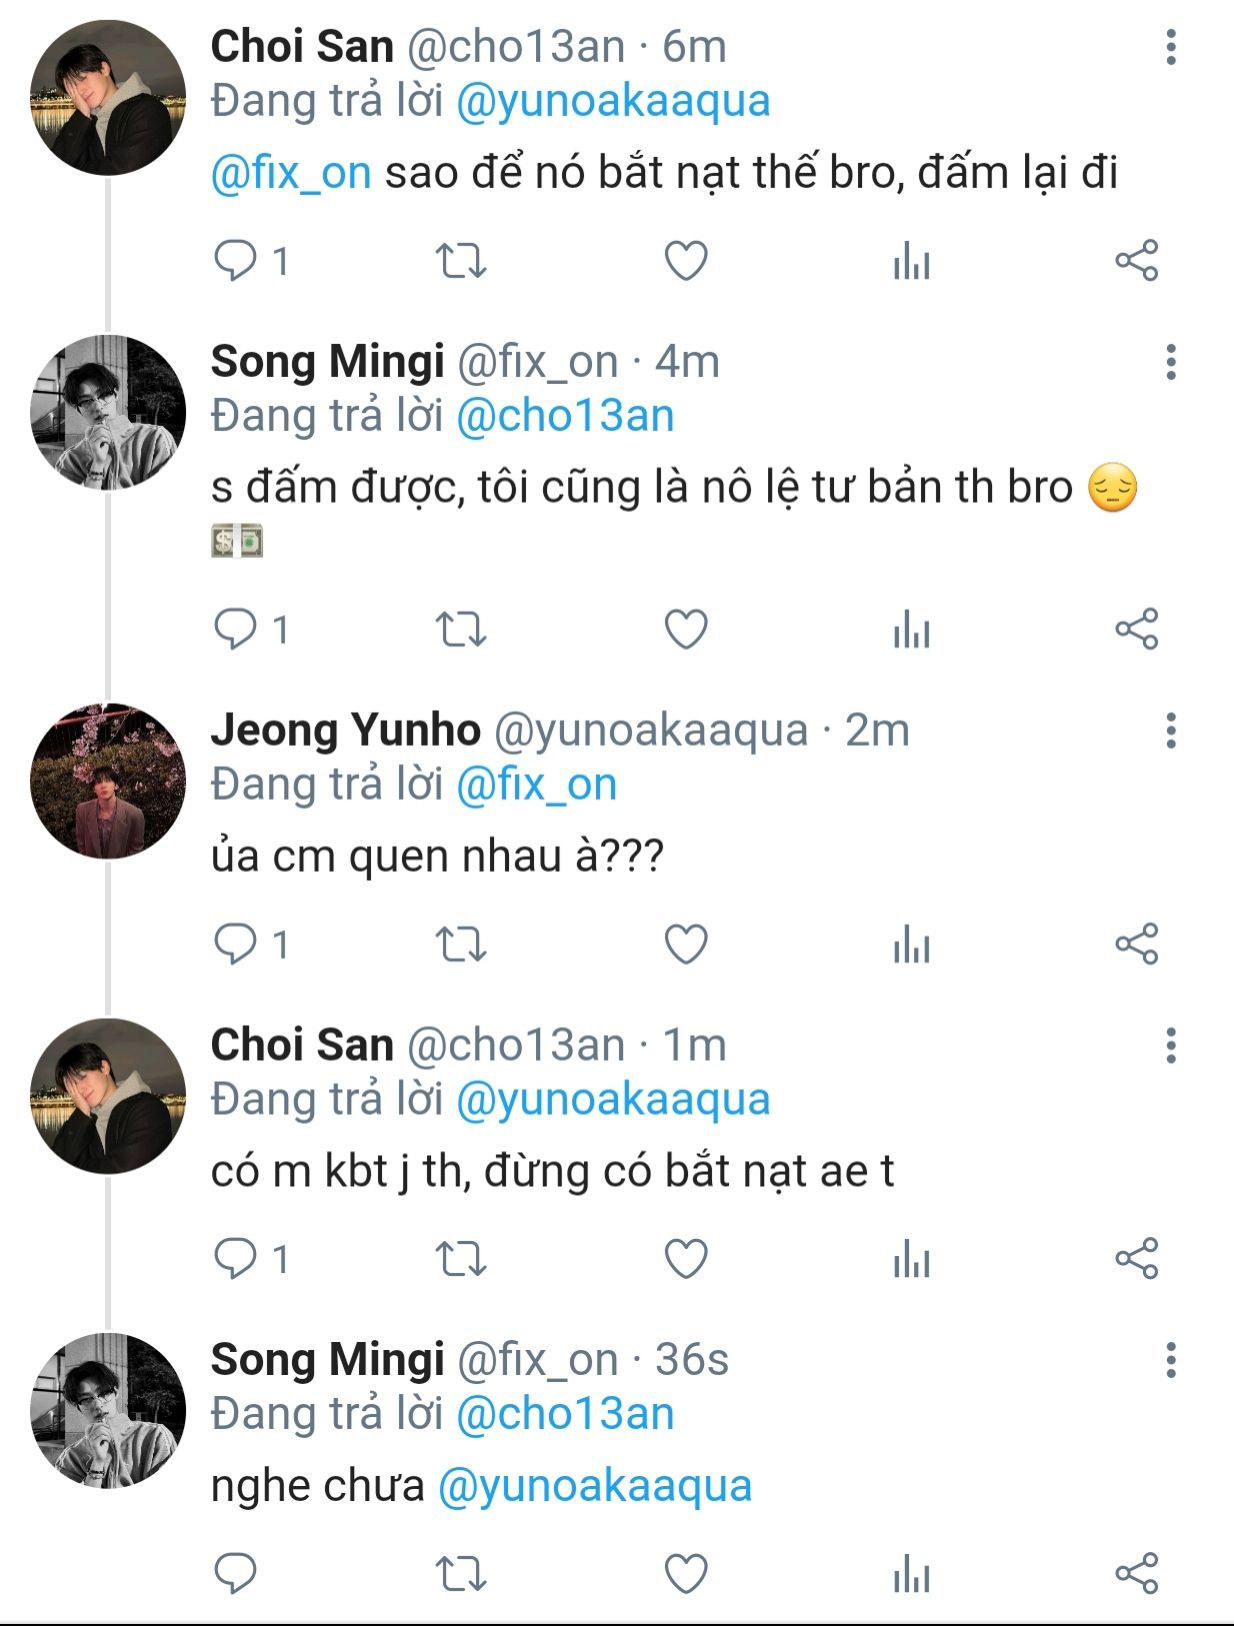View analytics on Choi San's 1m tweet

click(911, 1259)
